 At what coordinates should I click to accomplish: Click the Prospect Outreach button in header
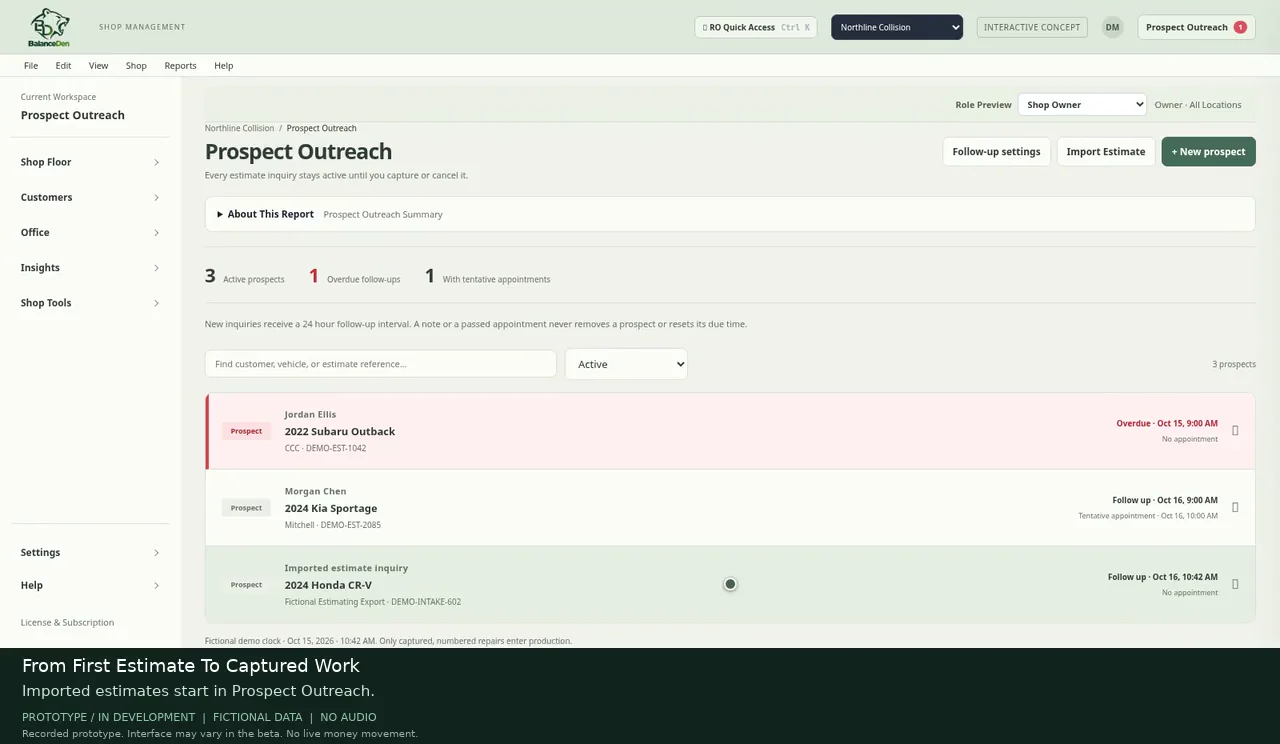[1196, 27]
